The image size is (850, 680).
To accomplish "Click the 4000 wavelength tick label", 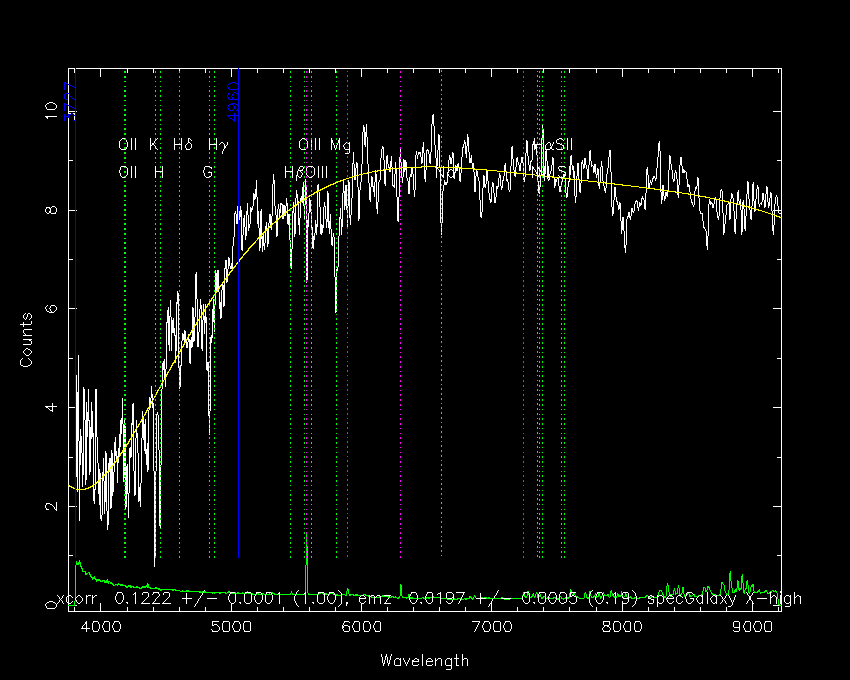I will tap(100, 627).
